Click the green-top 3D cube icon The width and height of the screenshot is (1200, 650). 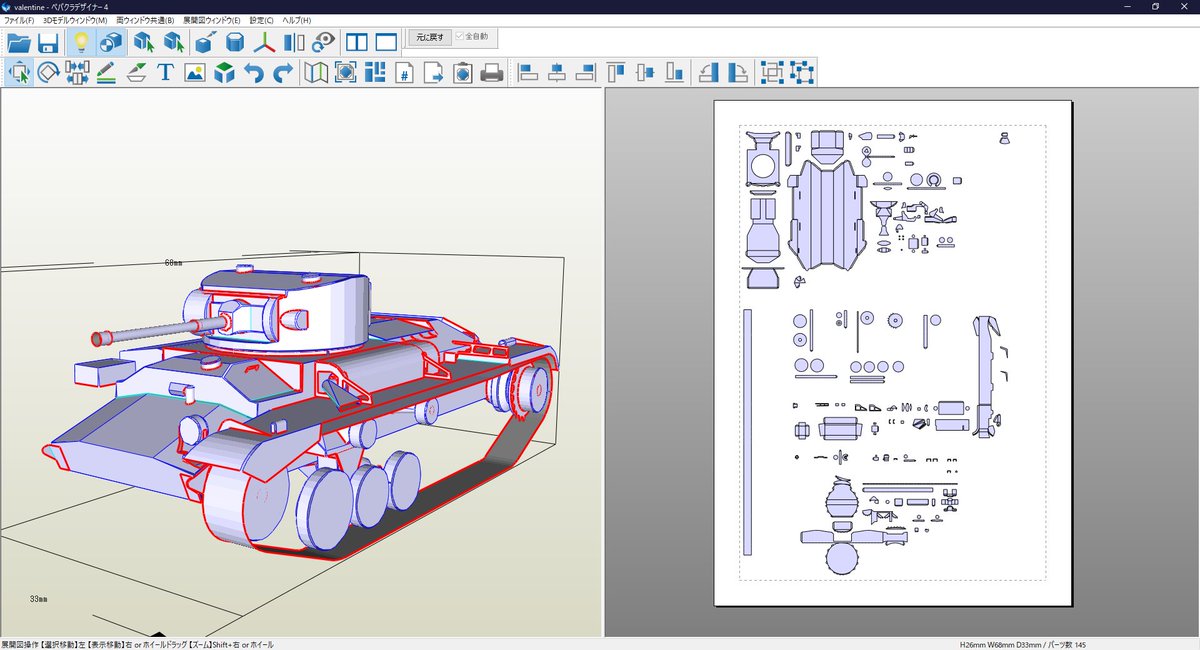(x=224, y=73)
